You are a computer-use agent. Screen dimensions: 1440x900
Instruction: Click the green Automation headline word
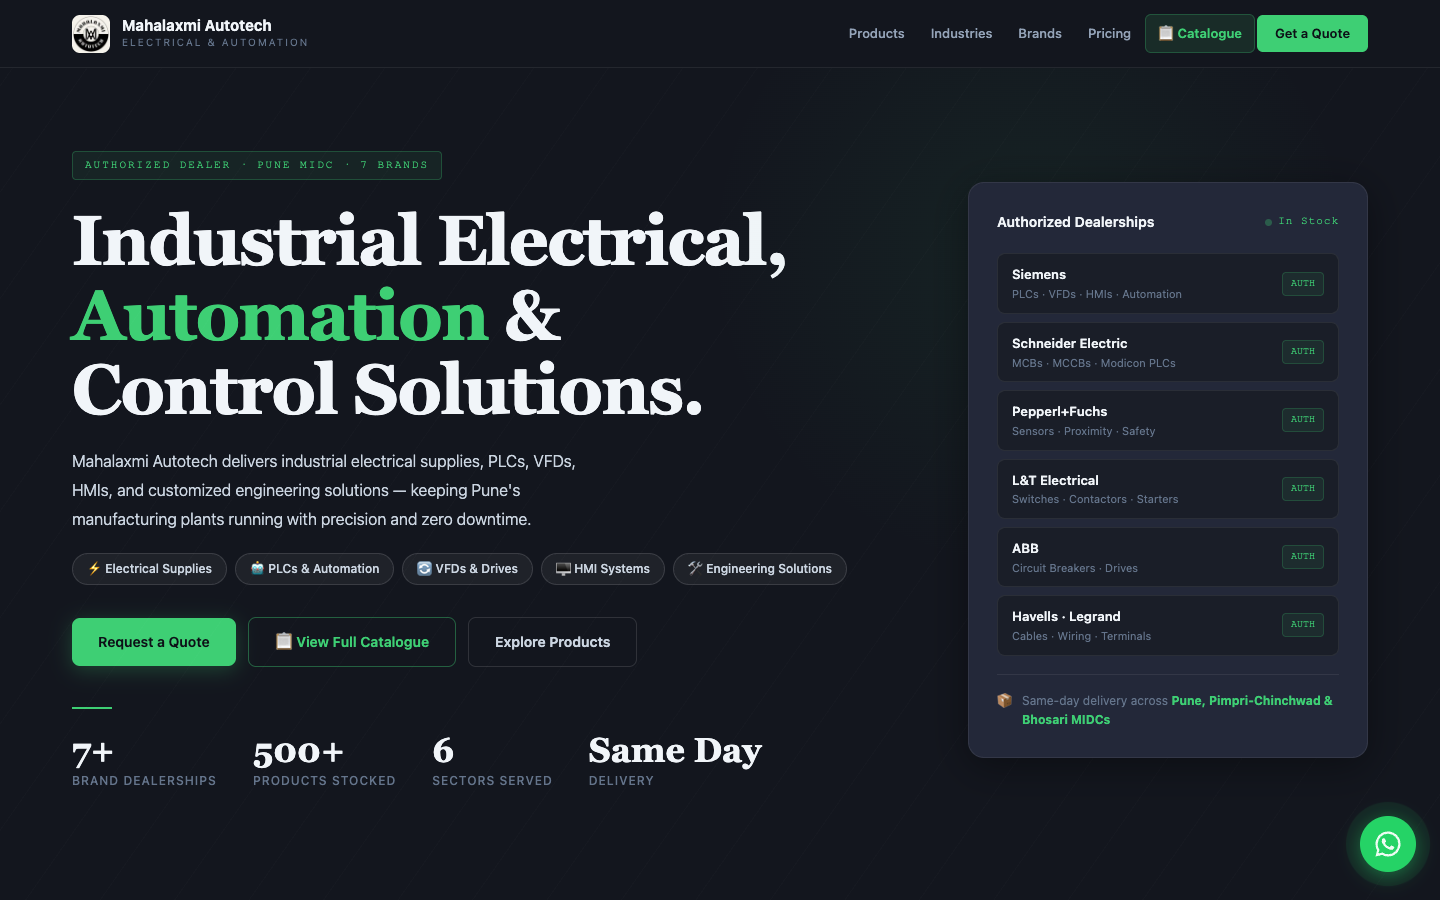280,316
